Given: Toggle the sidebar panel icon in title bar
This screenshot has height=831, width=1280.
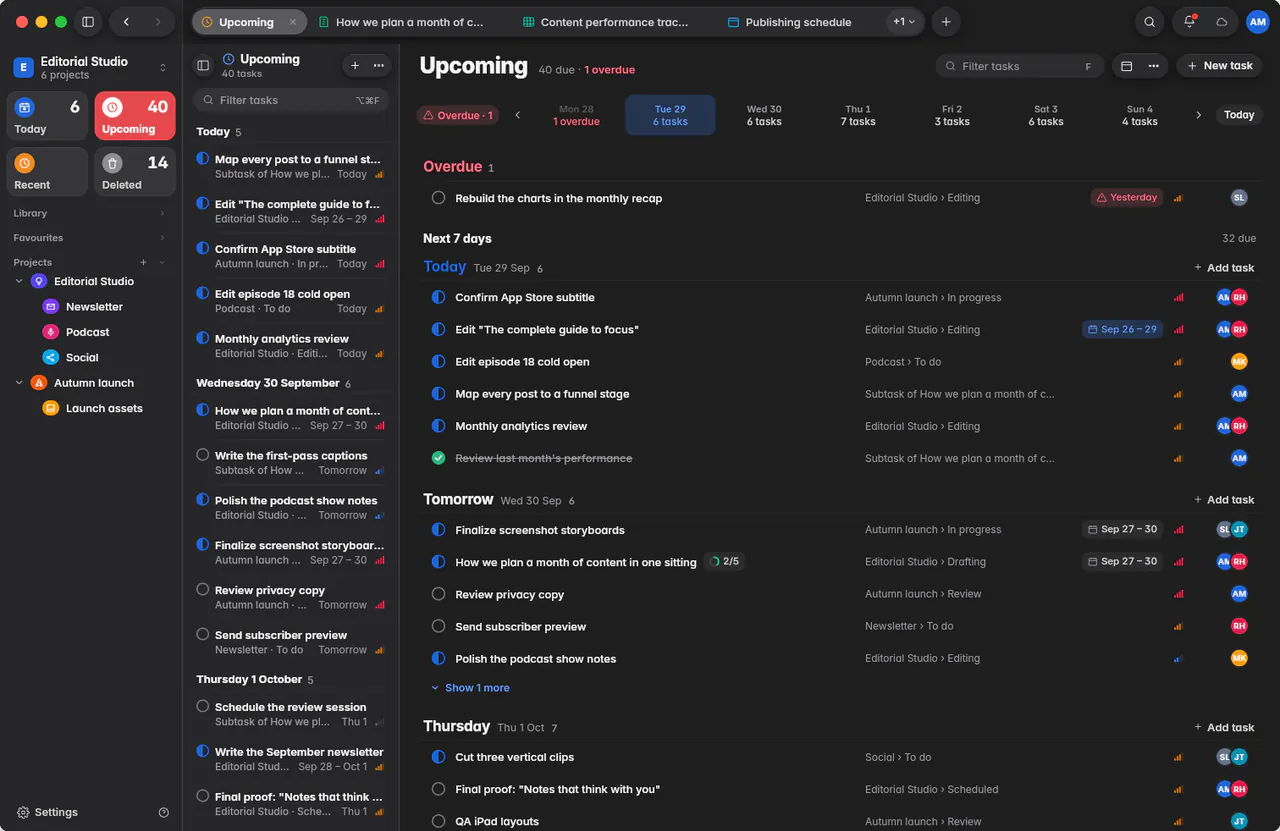Looking at the screenshot, I should pos(88,22).
